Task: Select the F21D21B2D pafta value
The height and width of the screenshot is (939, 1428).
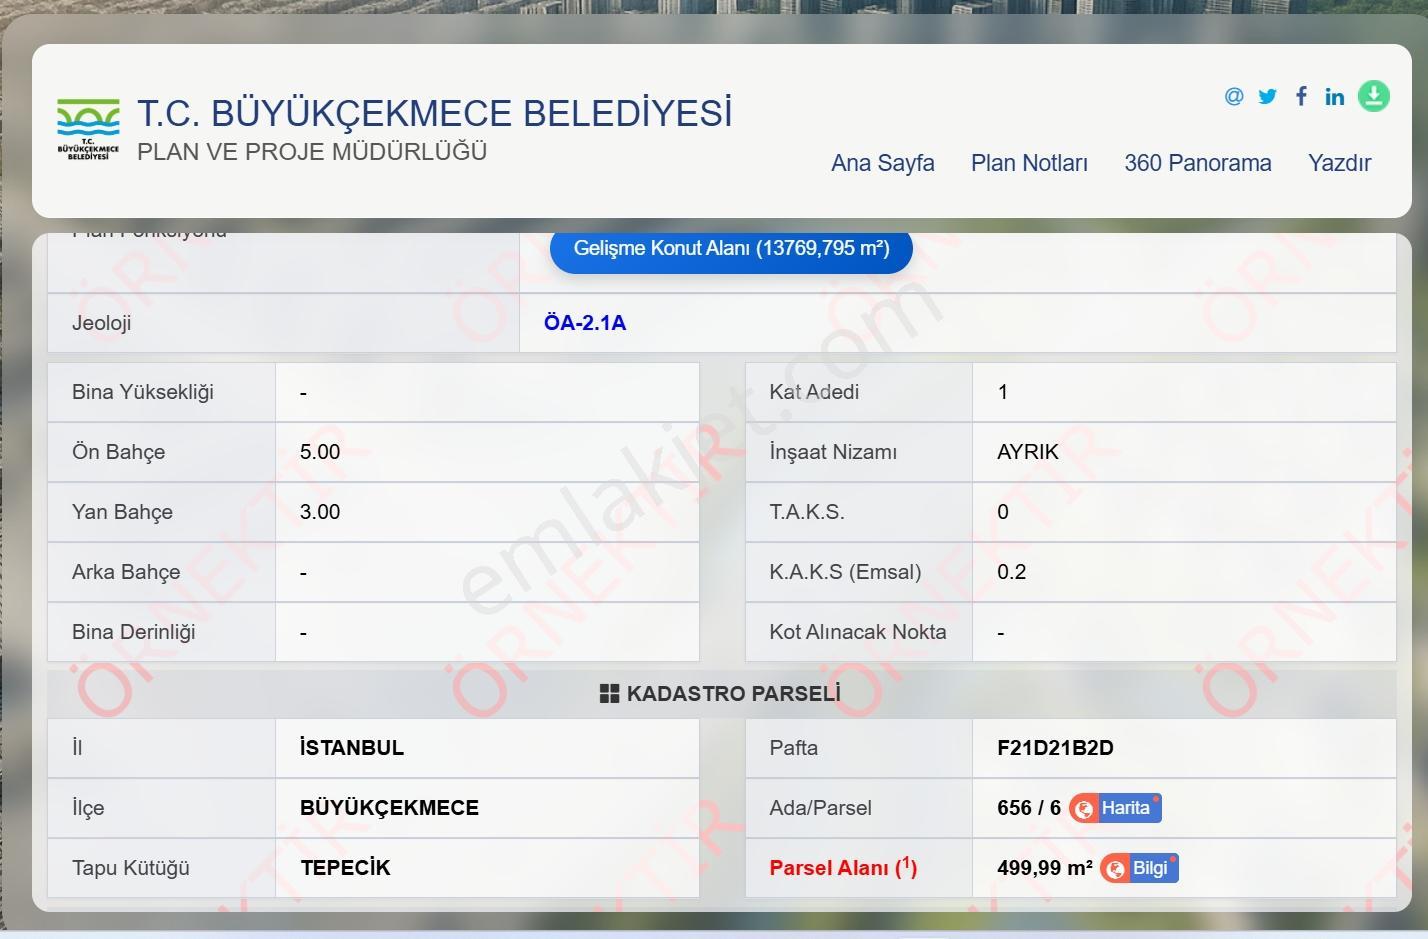Action: (1055, 748)
